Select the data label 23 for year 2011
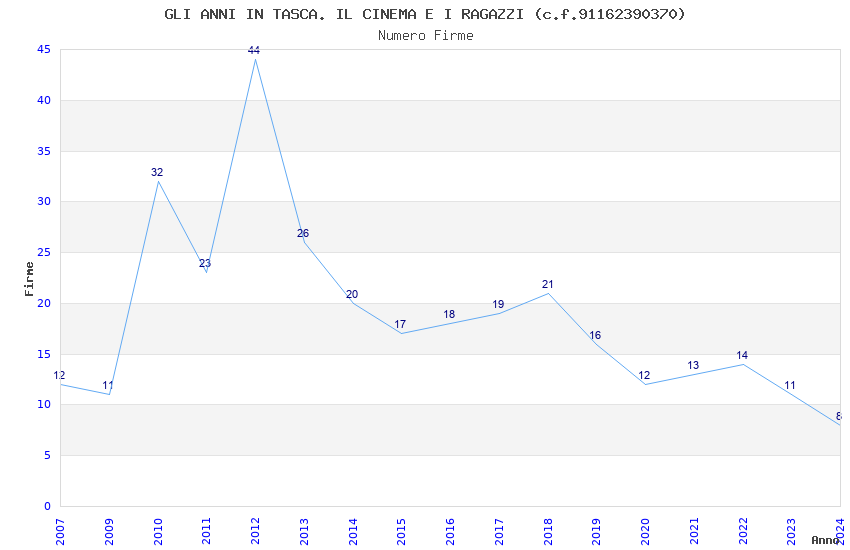850x550 pixels. click(x=205, y=263)
